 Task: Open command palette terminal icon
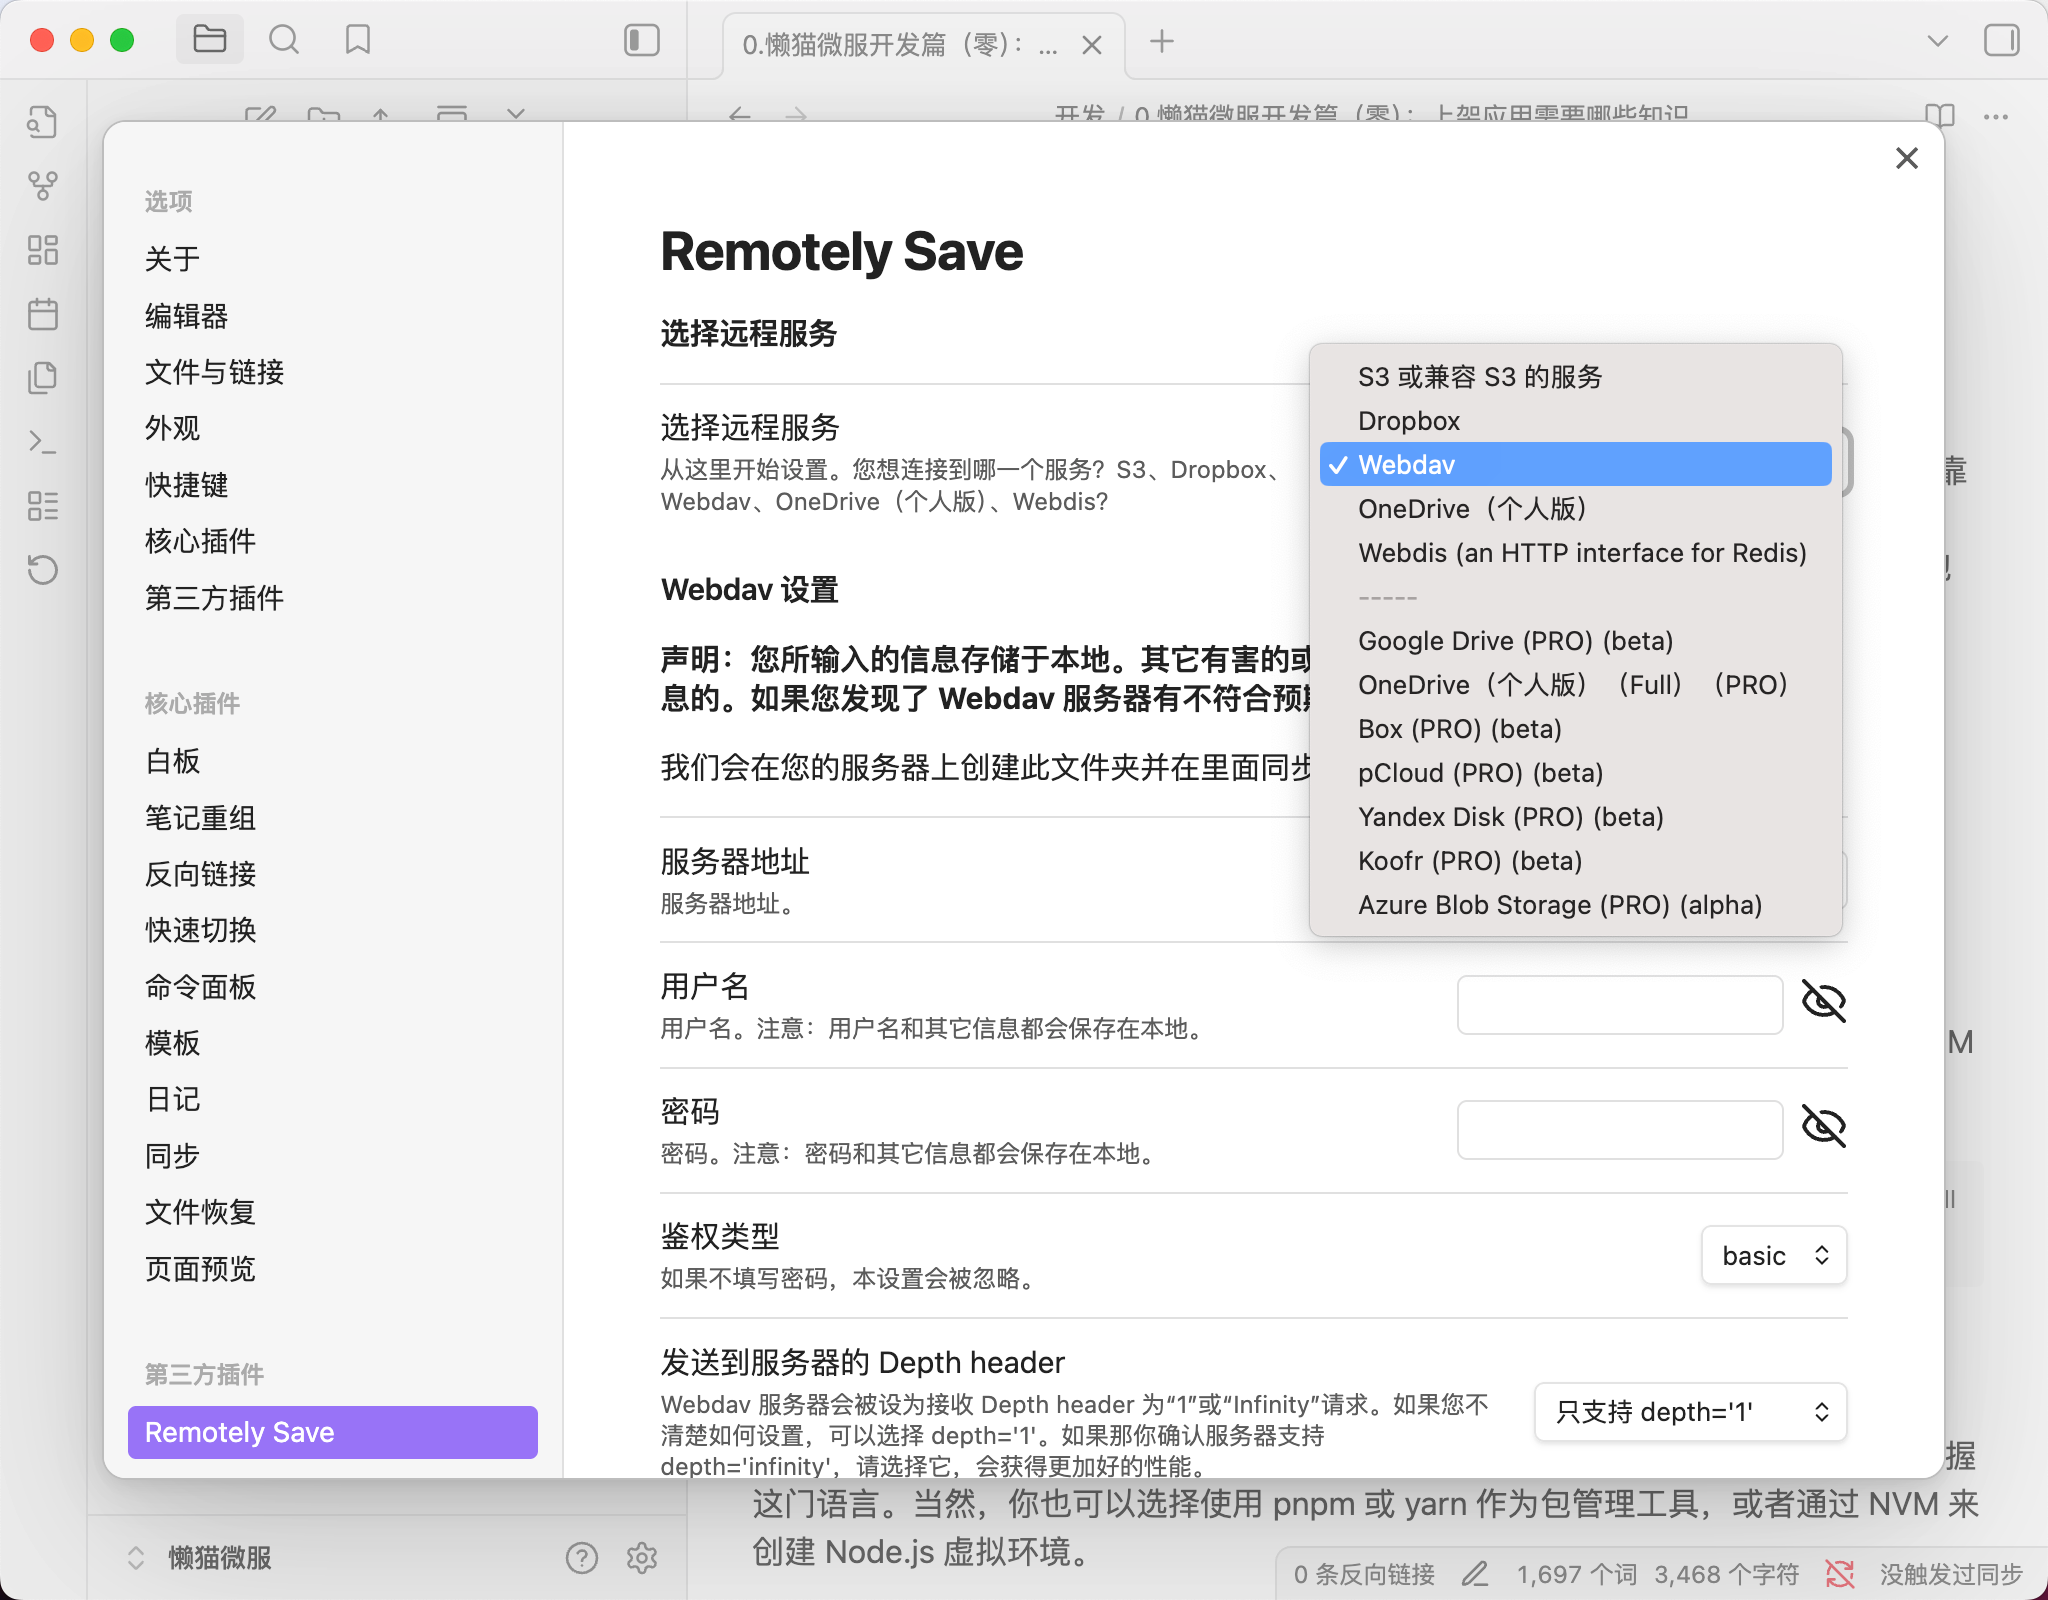click(x=43, y=441)
